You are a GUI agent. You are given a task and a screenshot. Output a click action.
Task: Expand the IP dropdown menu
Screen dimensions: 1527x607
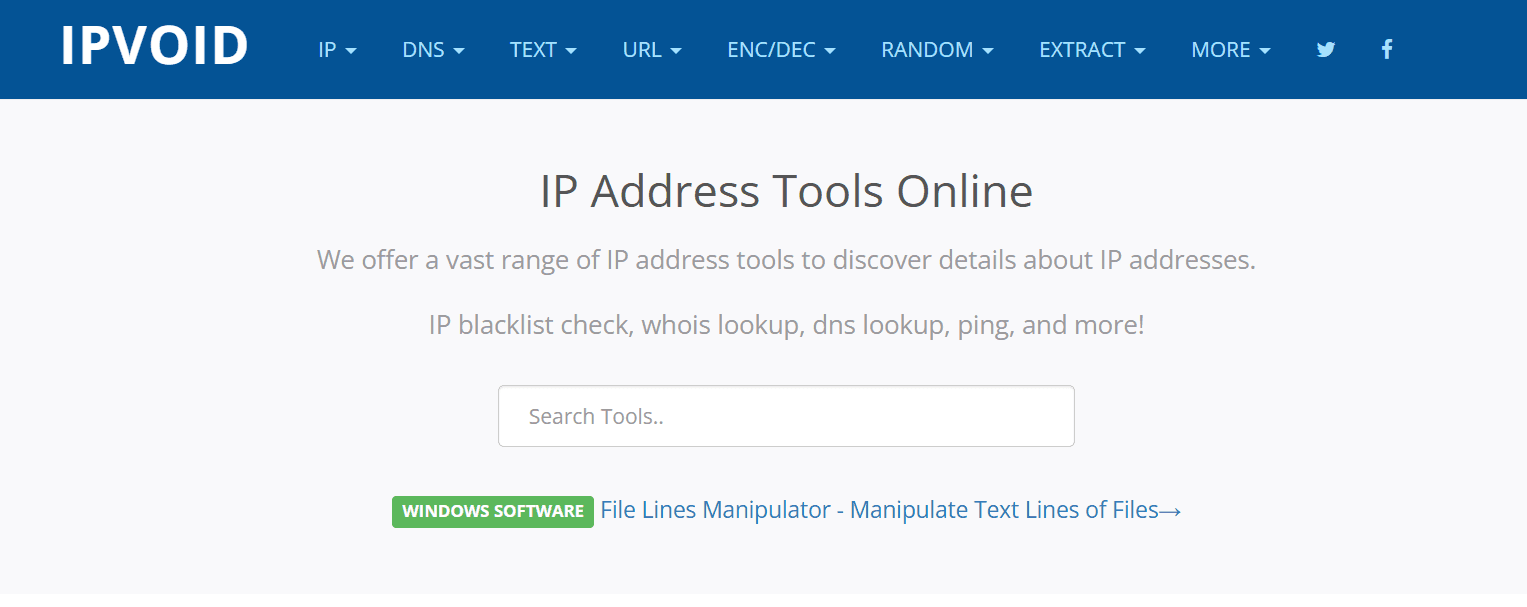(x=337, y=49)
